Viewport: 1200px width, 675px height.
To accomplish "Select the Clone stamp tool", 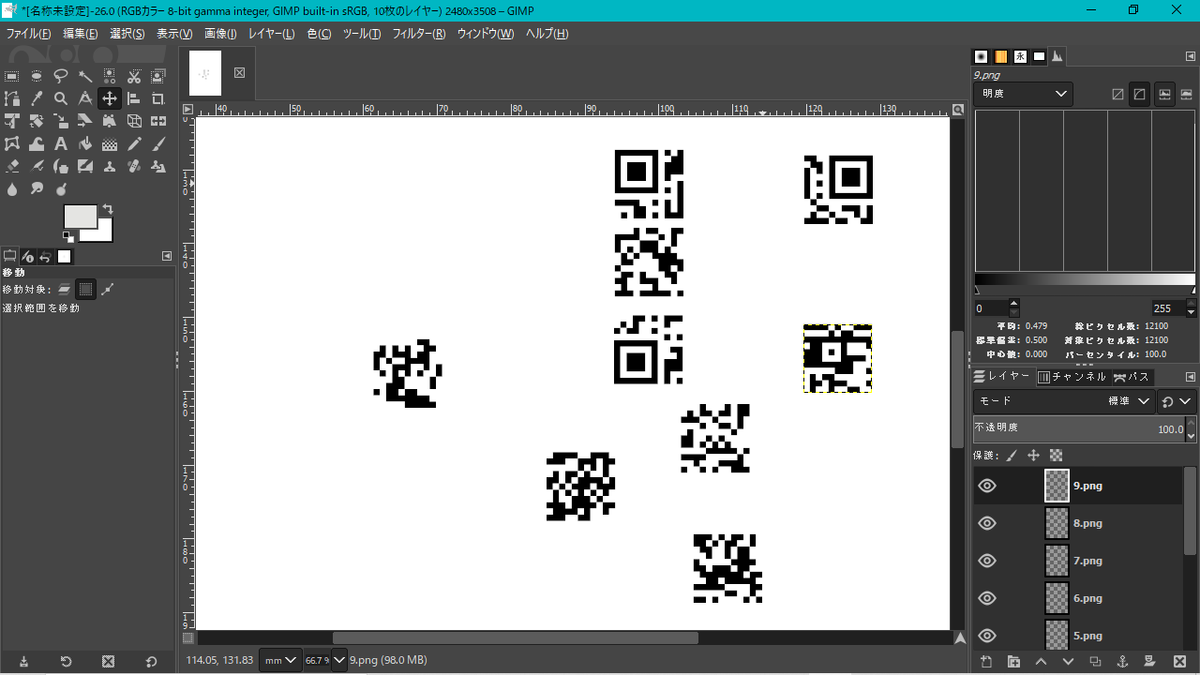I will point(109,166).
